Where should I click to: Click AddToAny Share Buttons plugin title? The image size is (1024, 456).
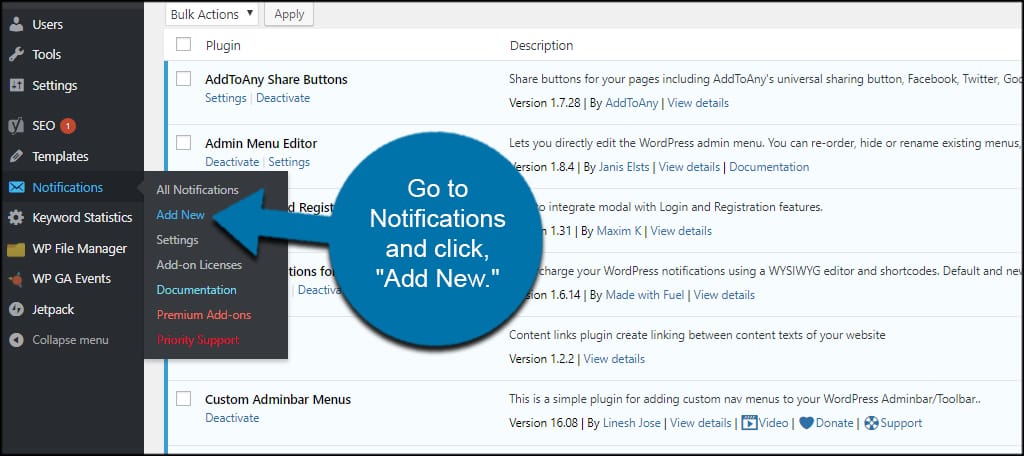click(x=276, y=80)
